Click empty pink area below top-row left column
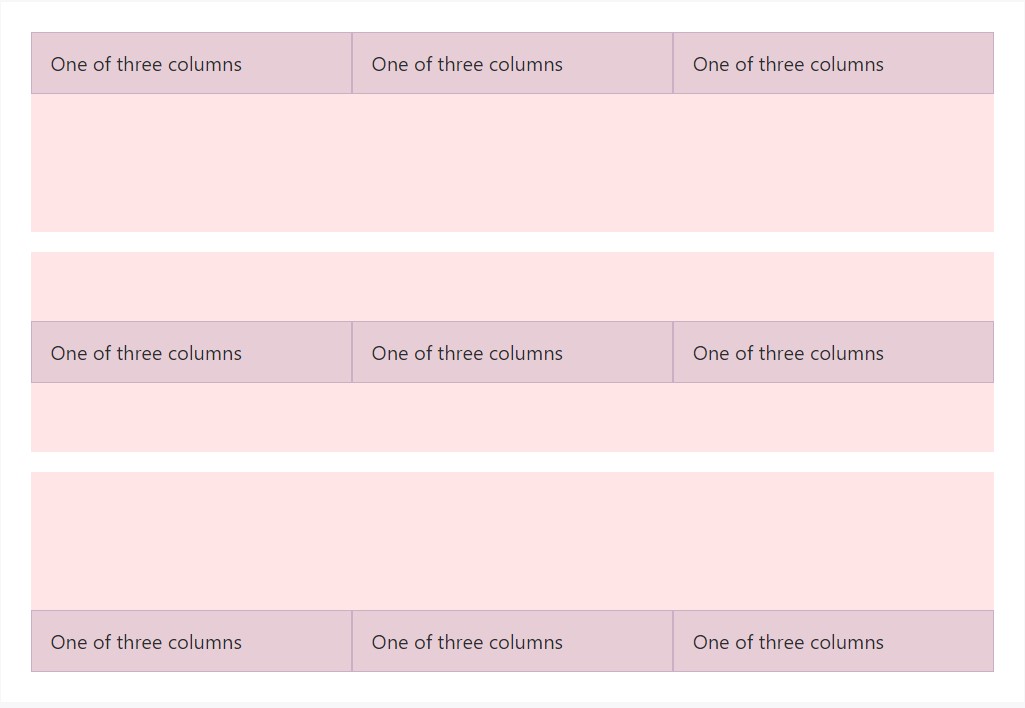1025x708 pixels. point(191,162)
